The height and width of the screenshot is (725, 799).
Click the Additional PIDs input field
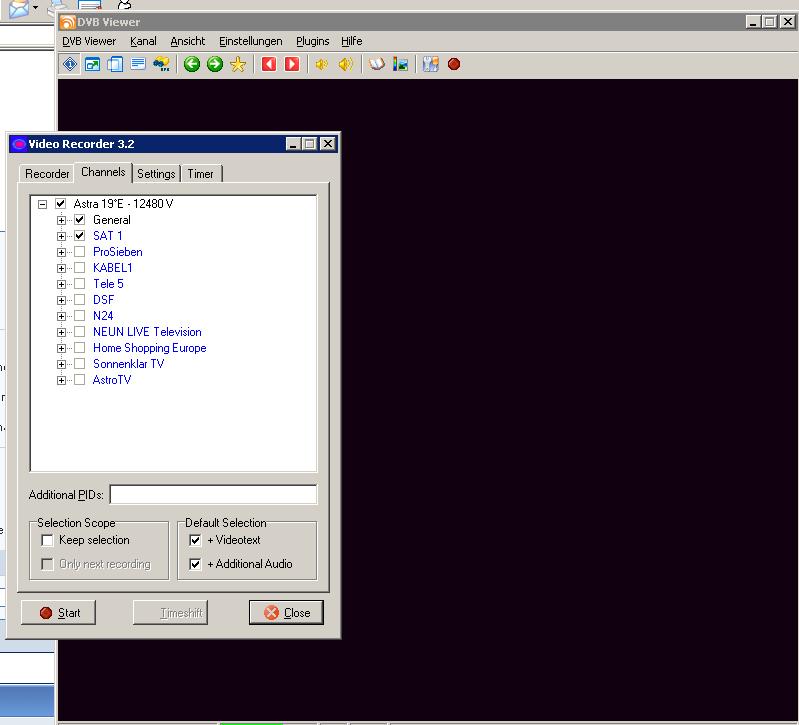pos(214,495)
